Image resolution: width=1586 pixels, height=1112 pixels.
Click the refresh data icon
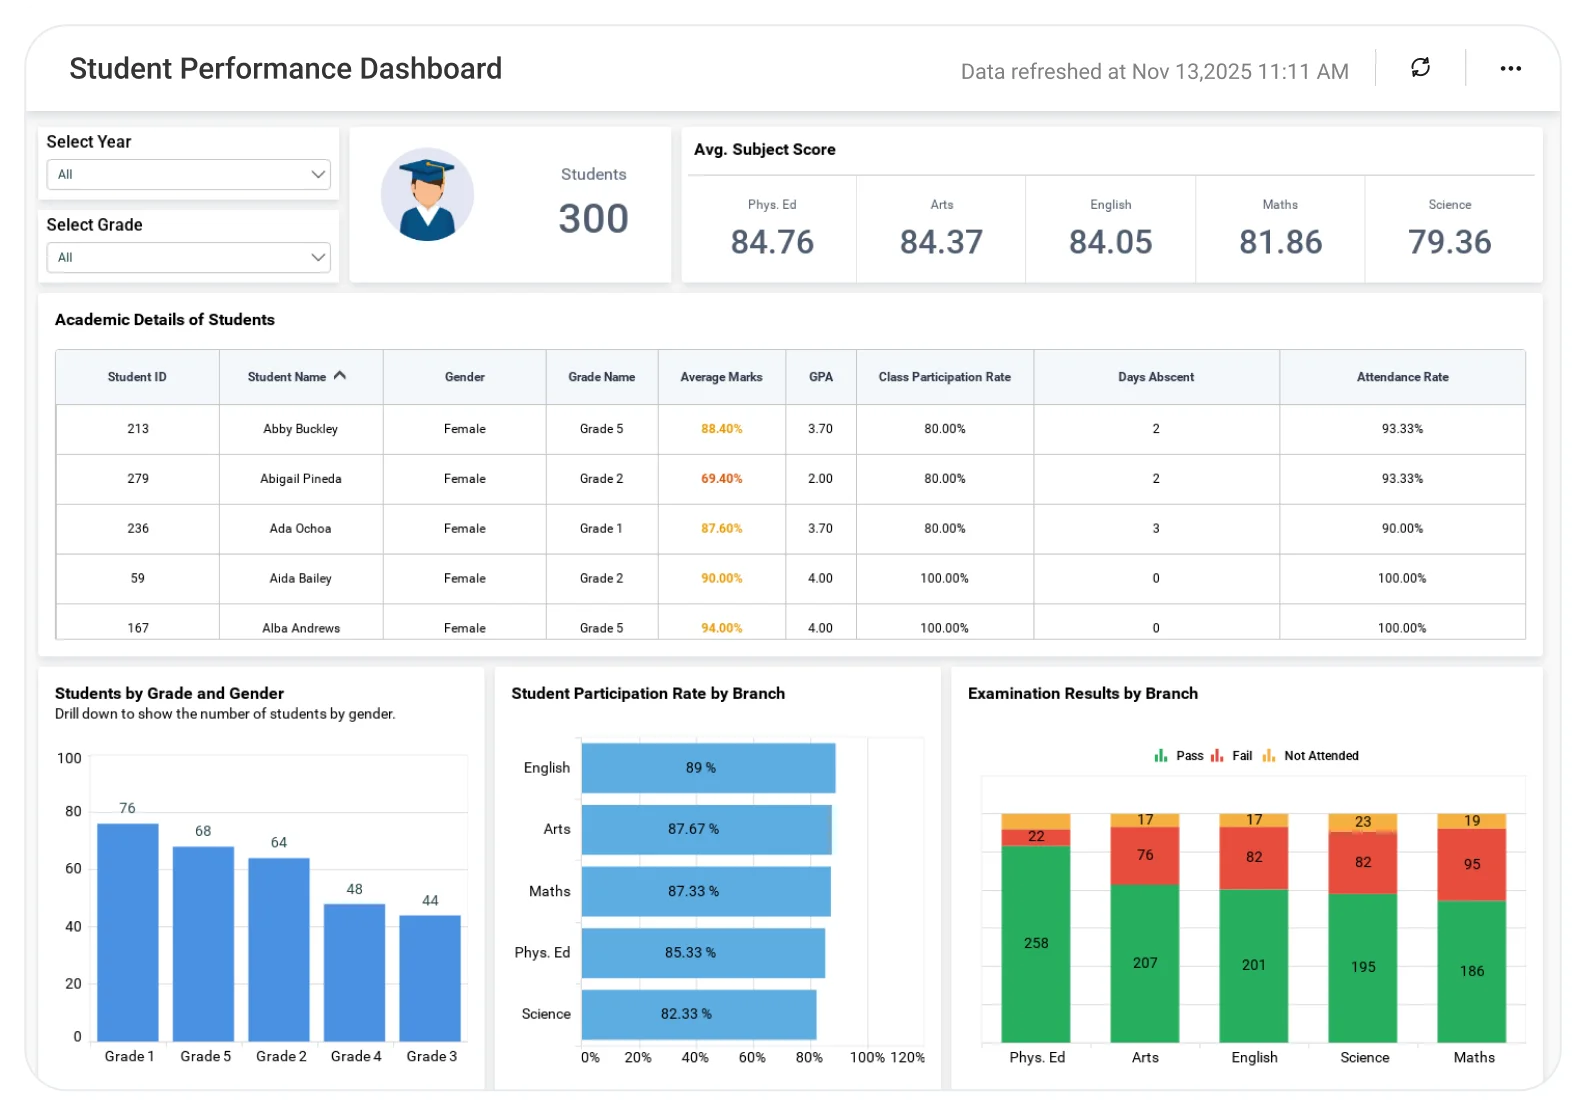pos(1420,67)
